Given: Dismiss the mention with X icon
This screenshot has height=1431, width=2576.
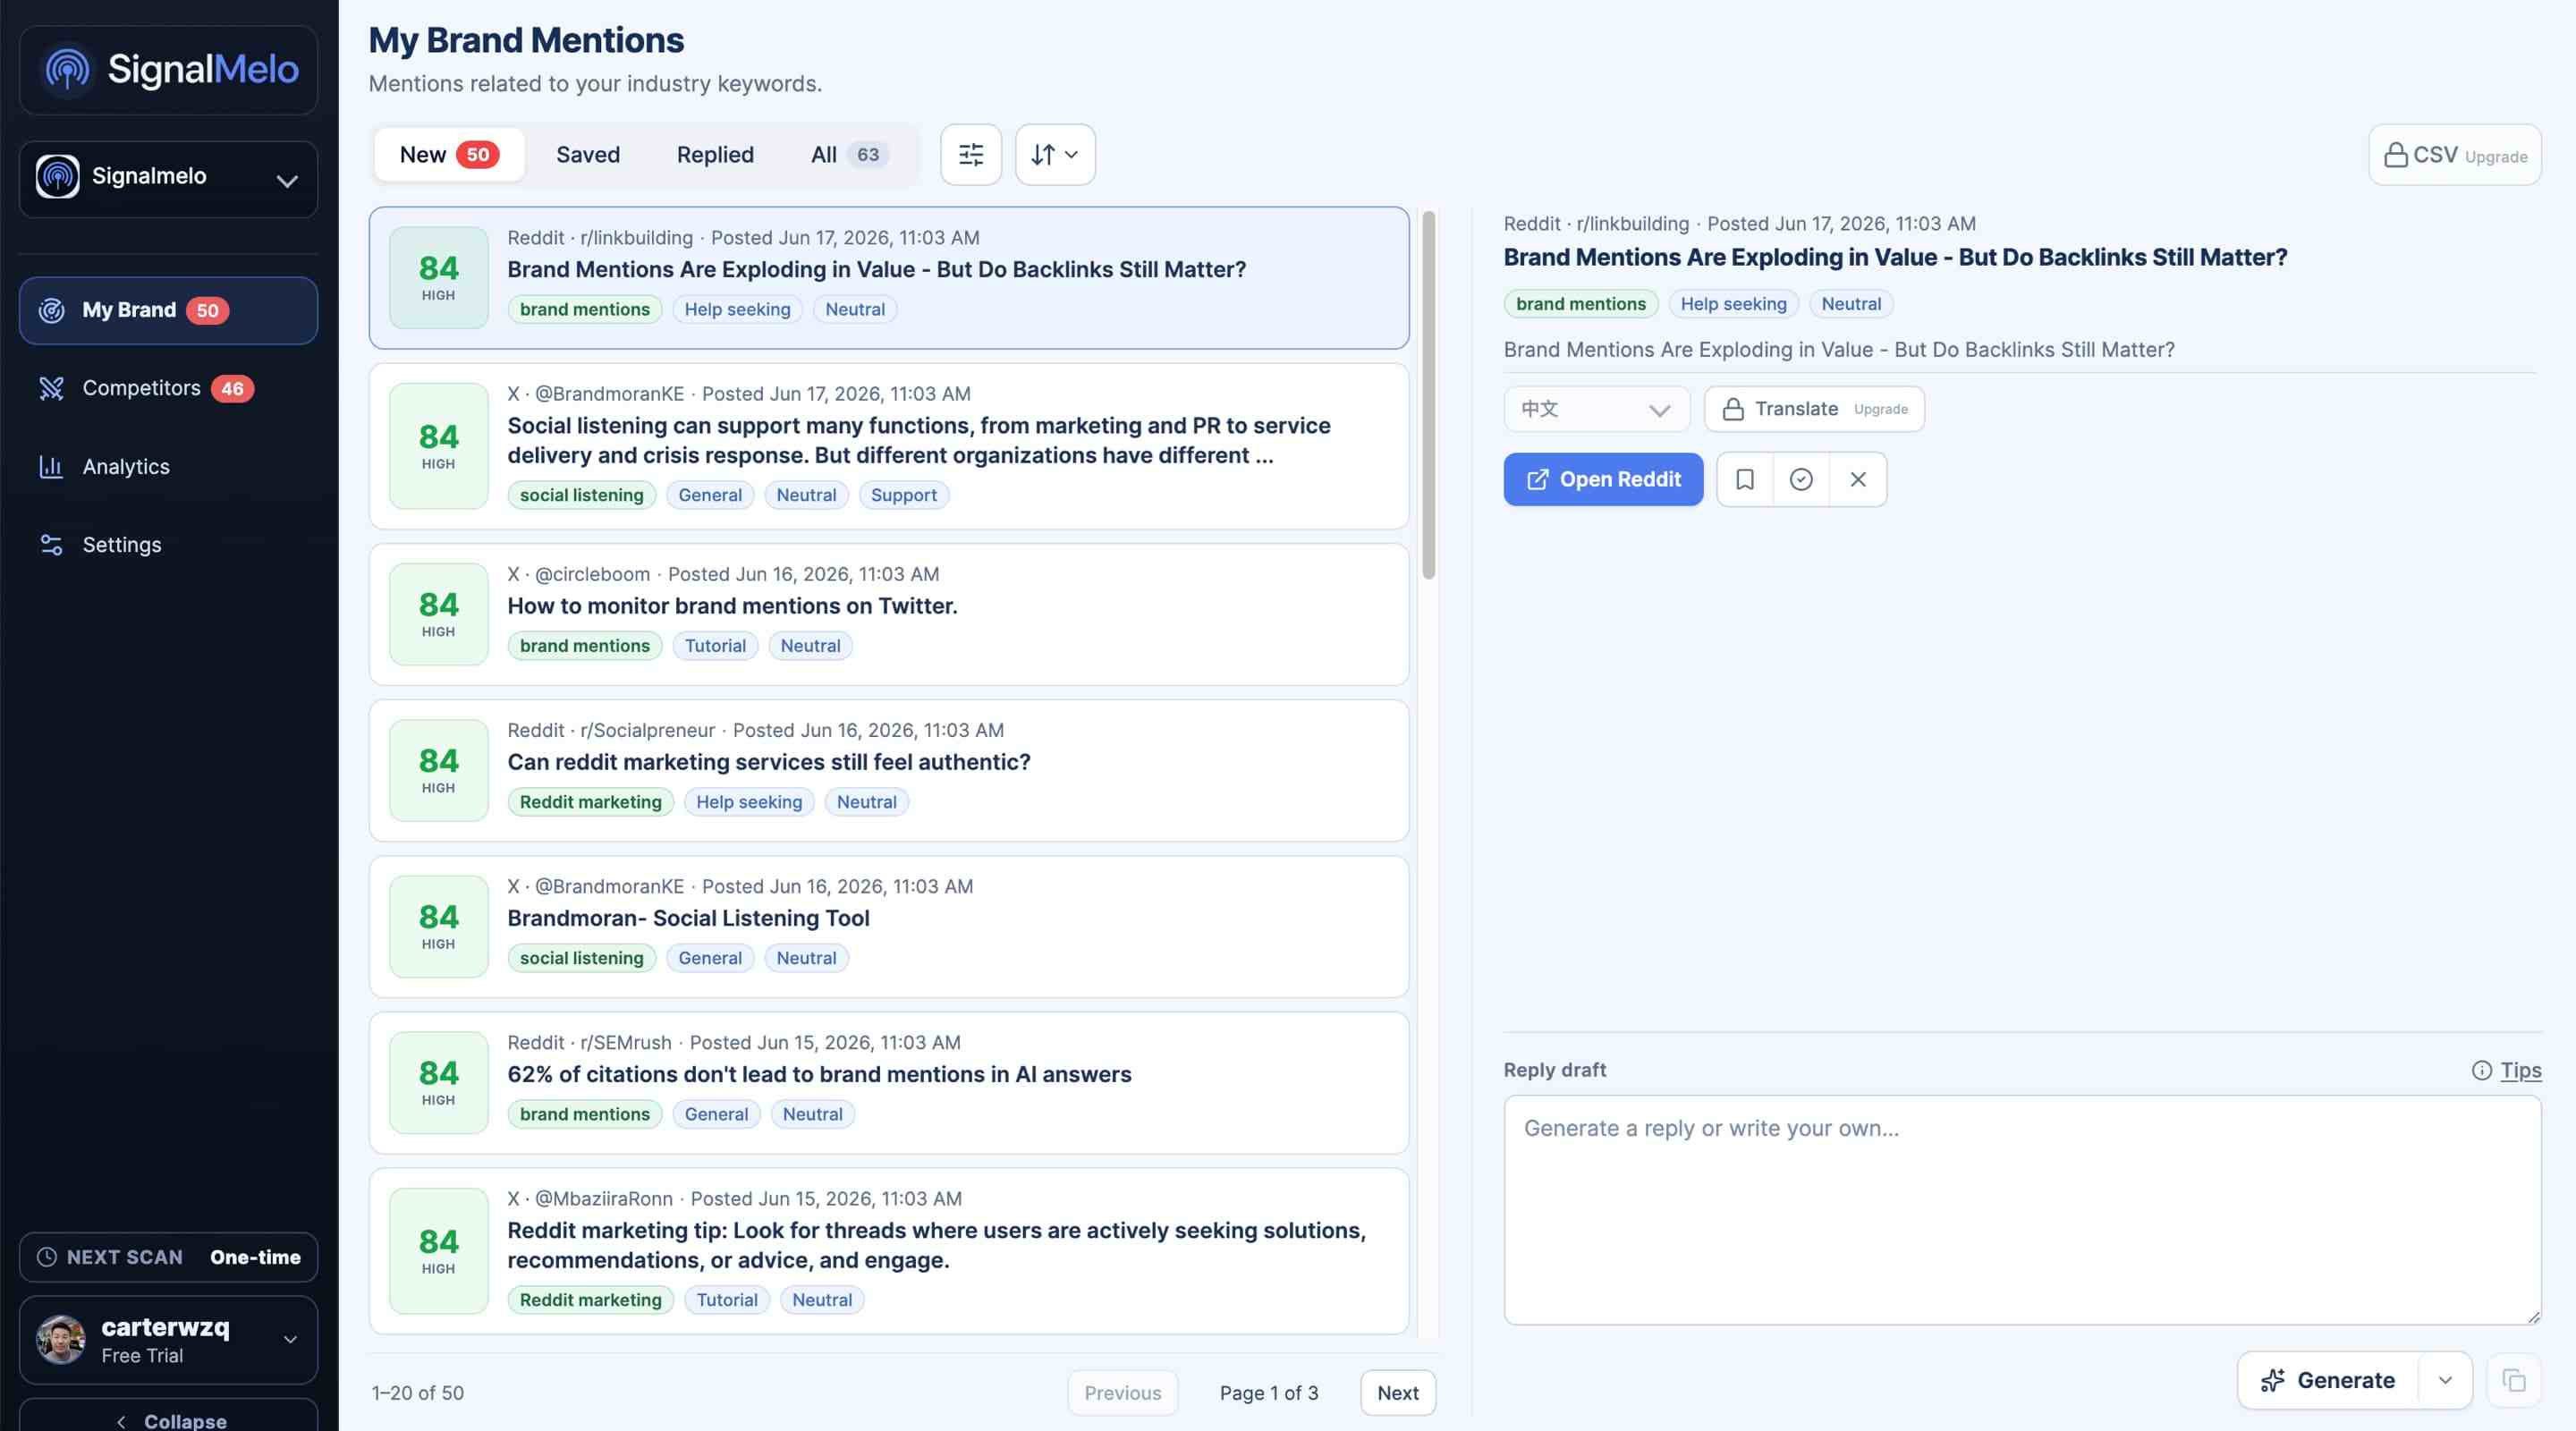Looking at the screenshot, I should pyautogui.click(x=1857, y=480).
